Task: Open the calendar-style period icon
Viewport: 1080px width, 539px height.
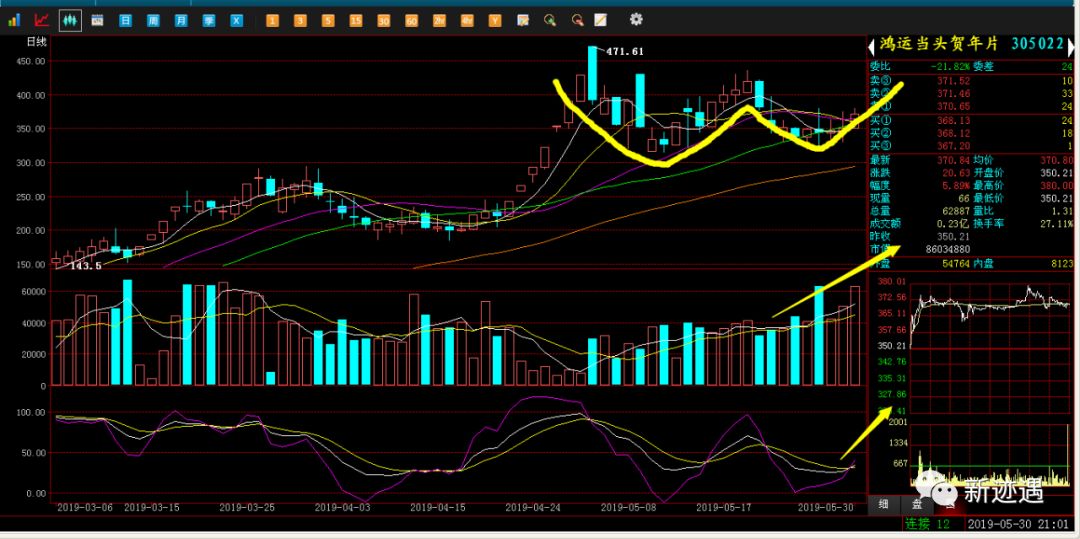Action: [x=97, y=21]
